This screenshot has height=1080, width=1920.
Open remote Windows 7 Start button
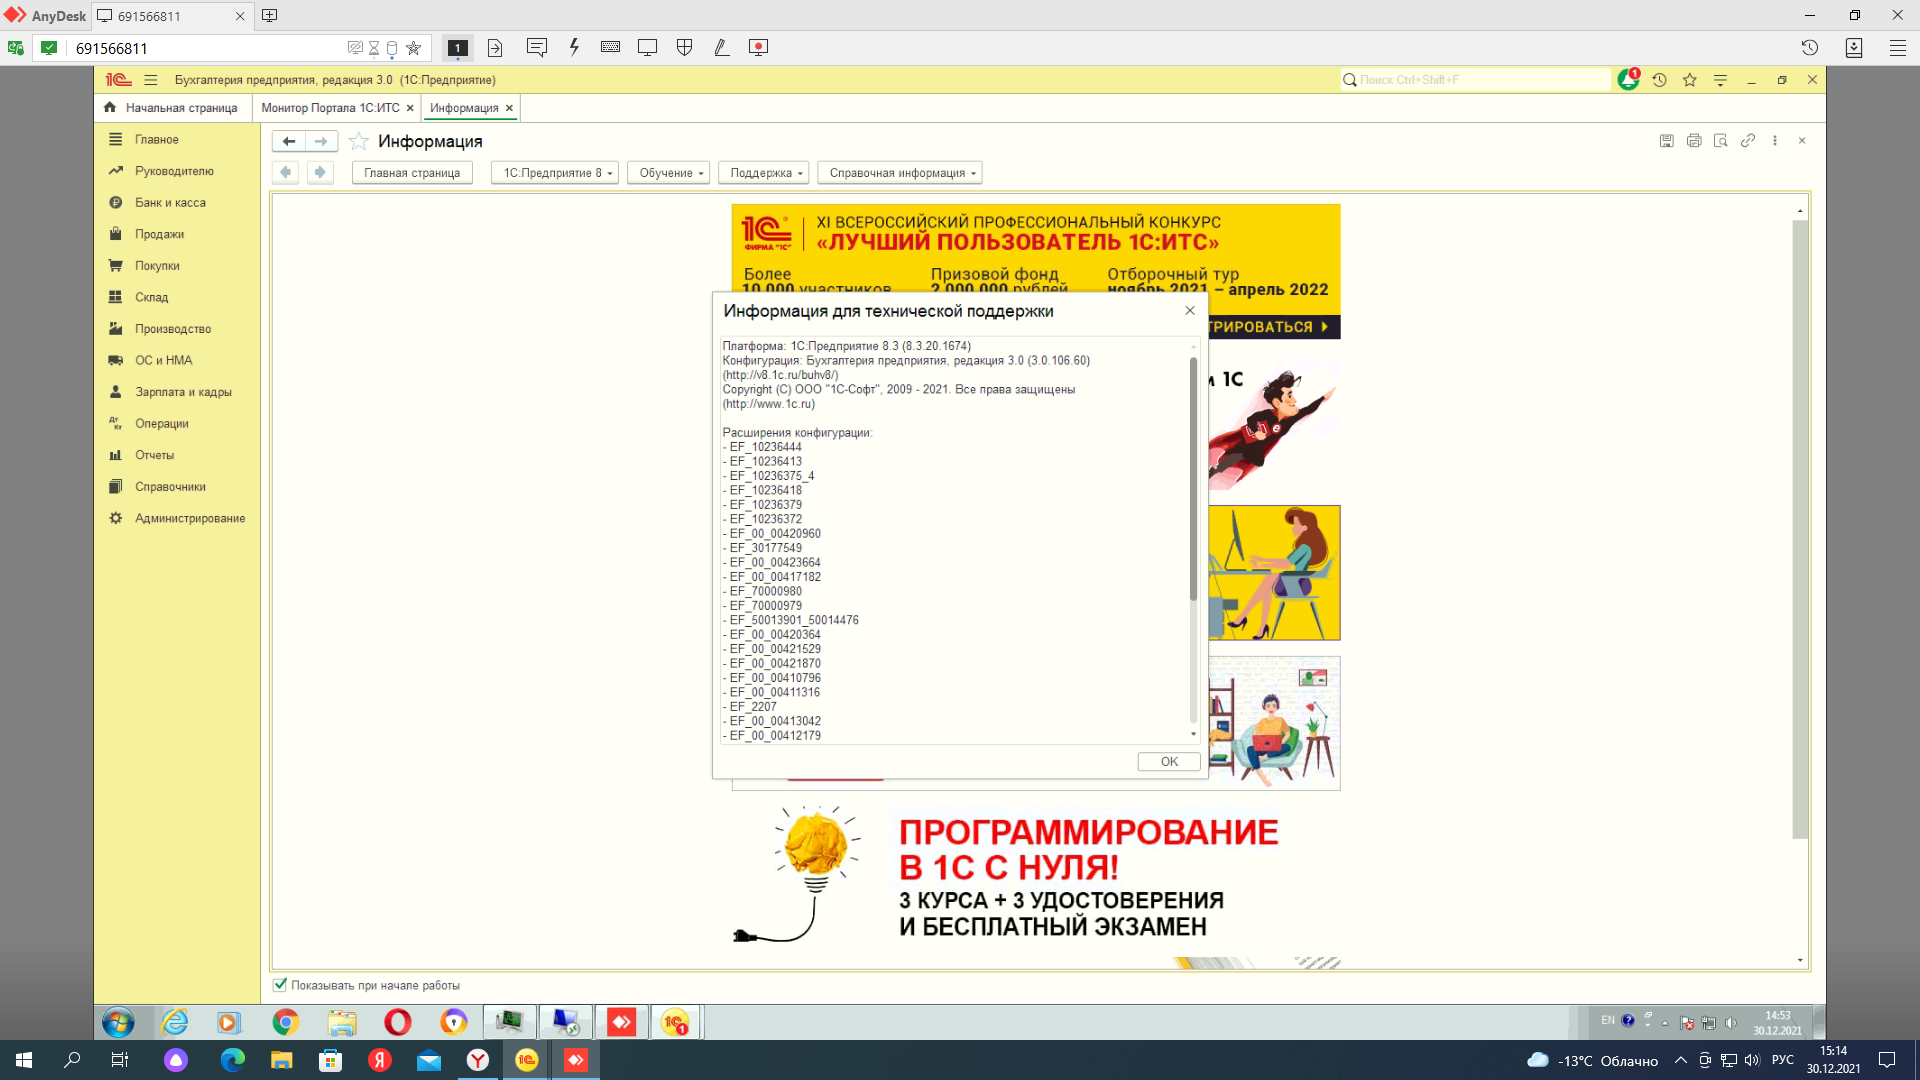click(118, 1022)
